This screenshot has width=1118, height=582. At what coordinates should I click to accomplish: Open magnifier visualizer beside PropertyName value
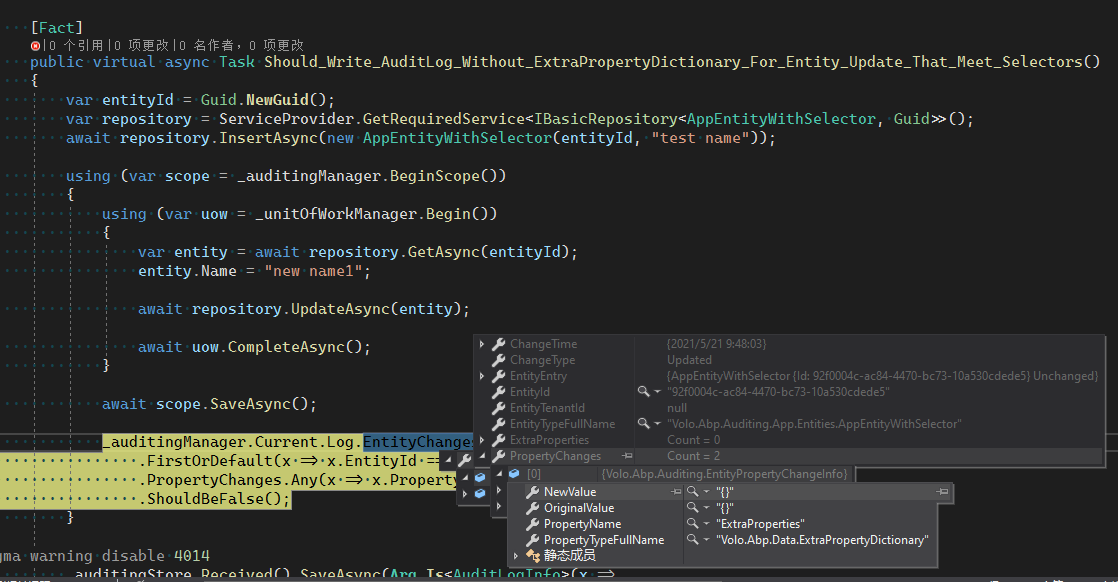click(x=693, y=524)
